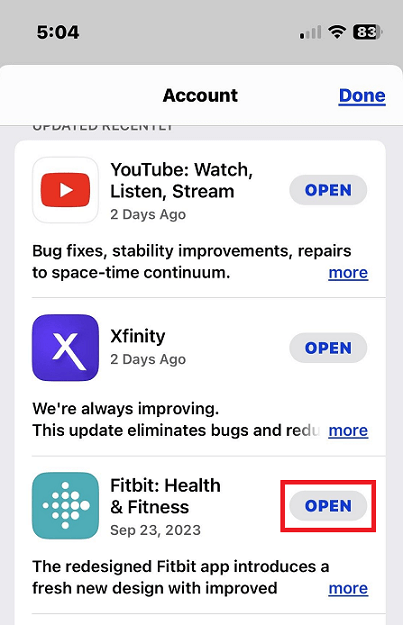Screen dimensions: 403x625
Task: Open the YouTube app
Action: (x=328, y=190)
